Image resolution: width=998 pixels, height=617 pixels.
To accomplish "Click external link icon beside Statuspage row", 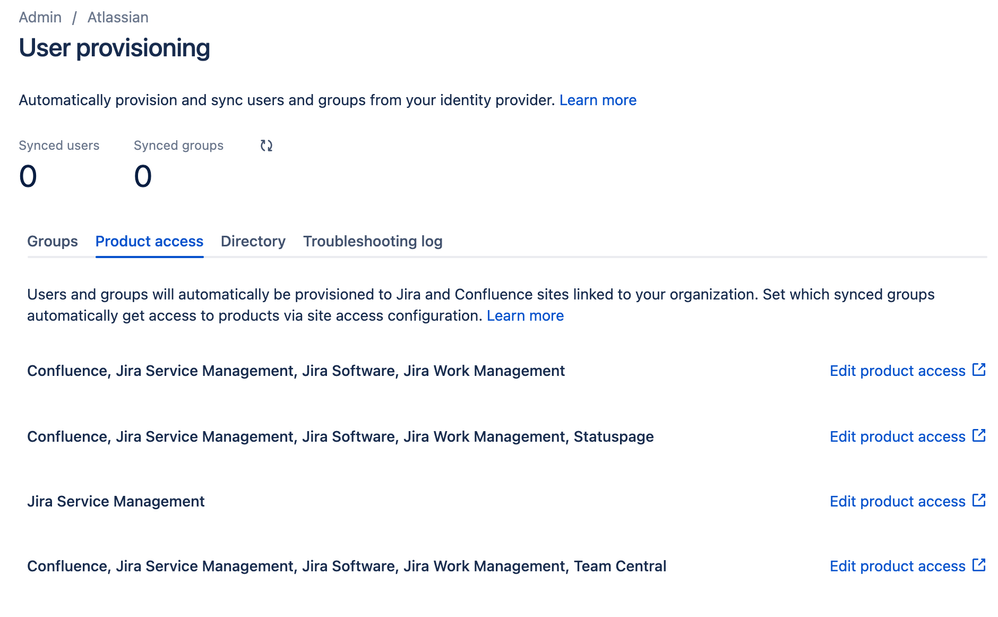I will [979, 436].
